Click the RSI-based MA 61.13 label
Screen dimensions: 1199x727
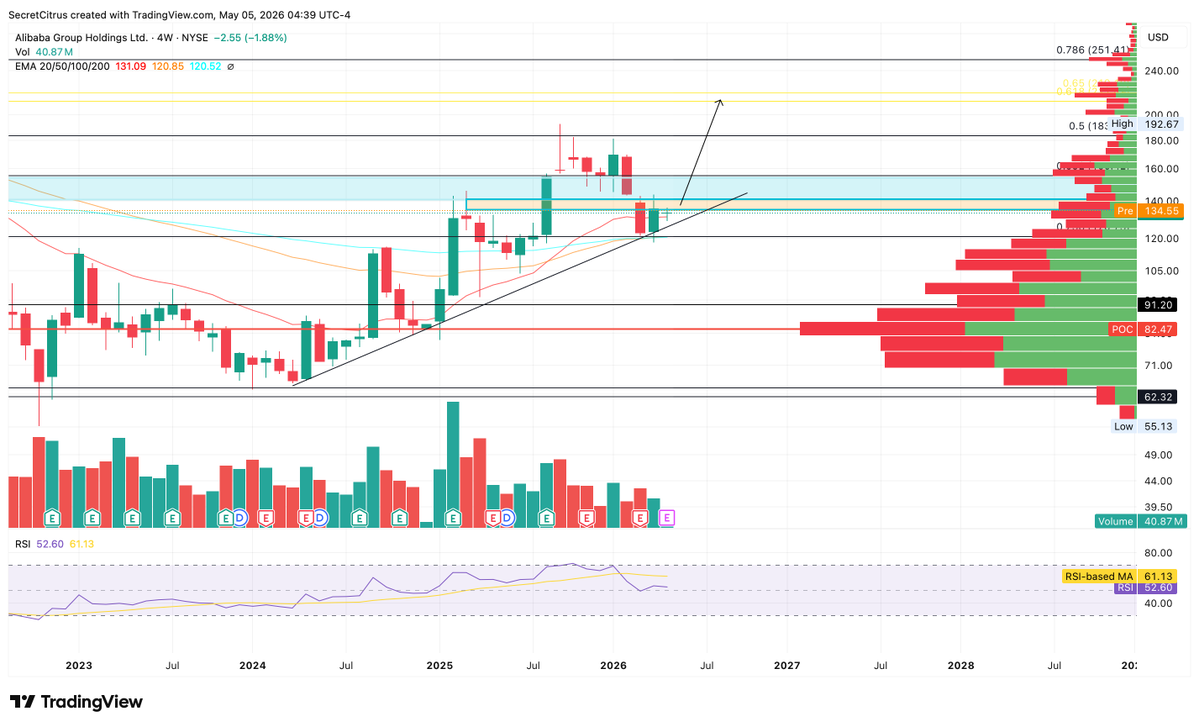tap(1119, 576)
